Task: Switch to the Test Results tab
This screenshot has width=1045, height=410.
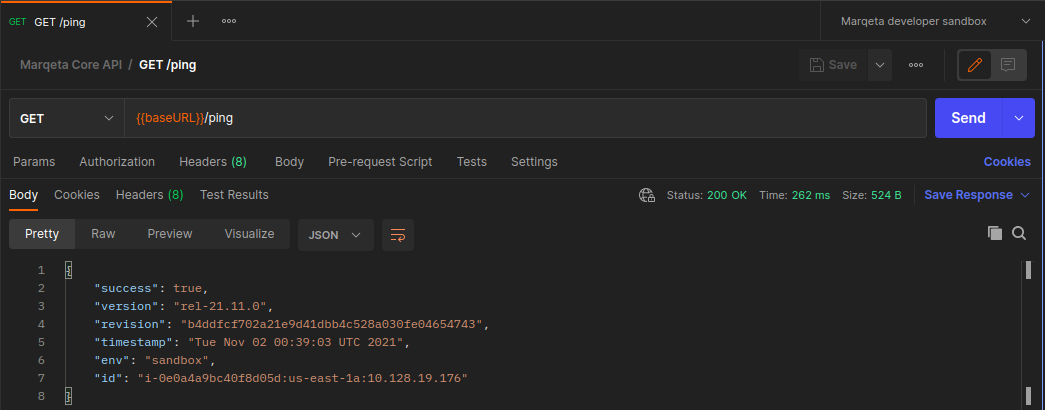Action: (234, 195)
